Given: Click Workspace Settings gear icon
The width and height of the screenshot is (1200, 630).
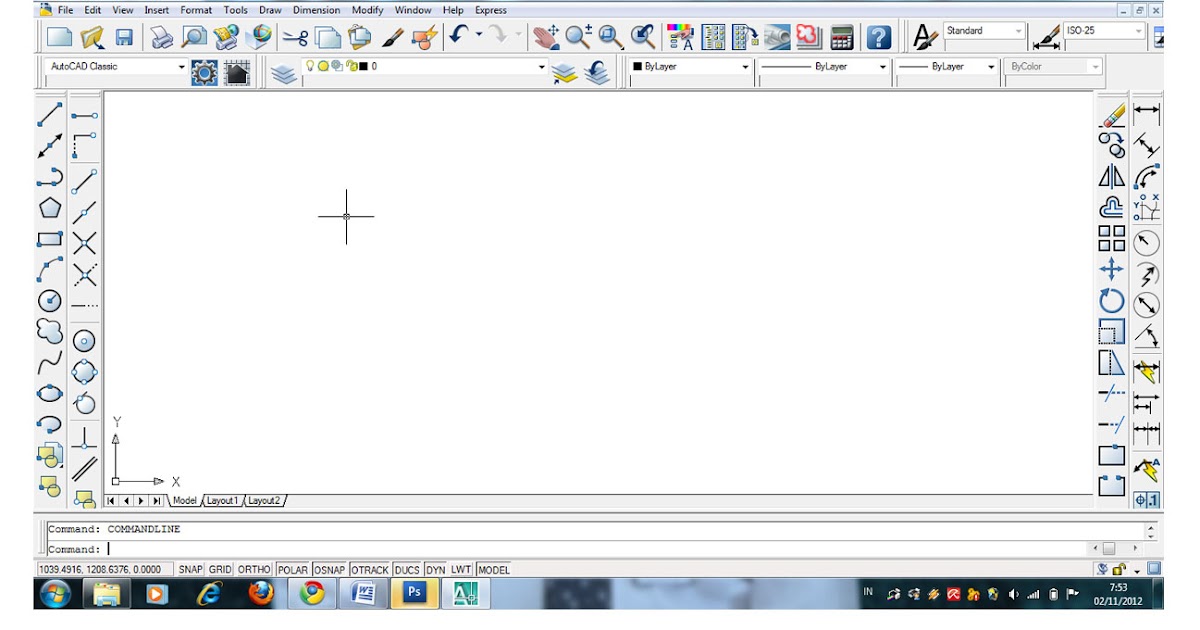Looking at the screenshot, I should 204,72.
